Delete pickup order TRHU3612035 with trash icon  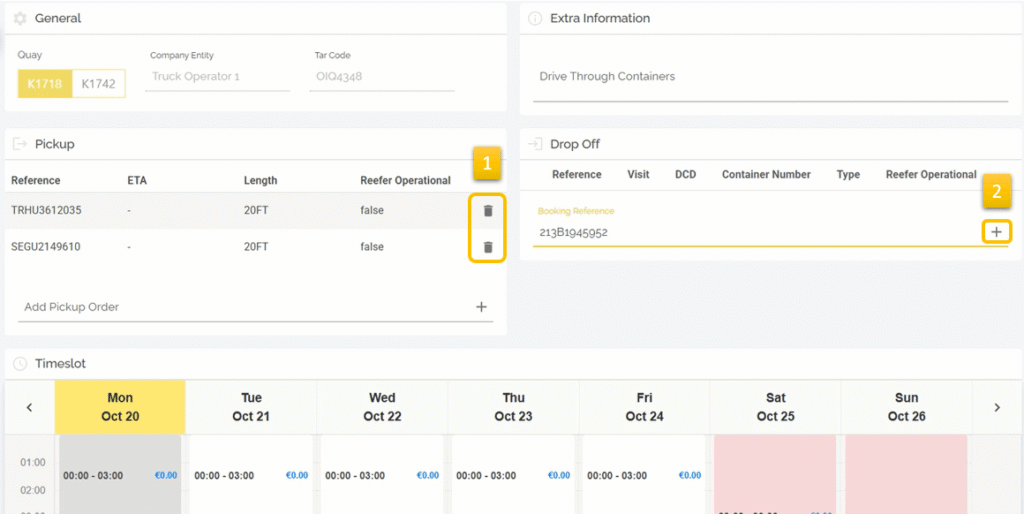coord(488,211)
